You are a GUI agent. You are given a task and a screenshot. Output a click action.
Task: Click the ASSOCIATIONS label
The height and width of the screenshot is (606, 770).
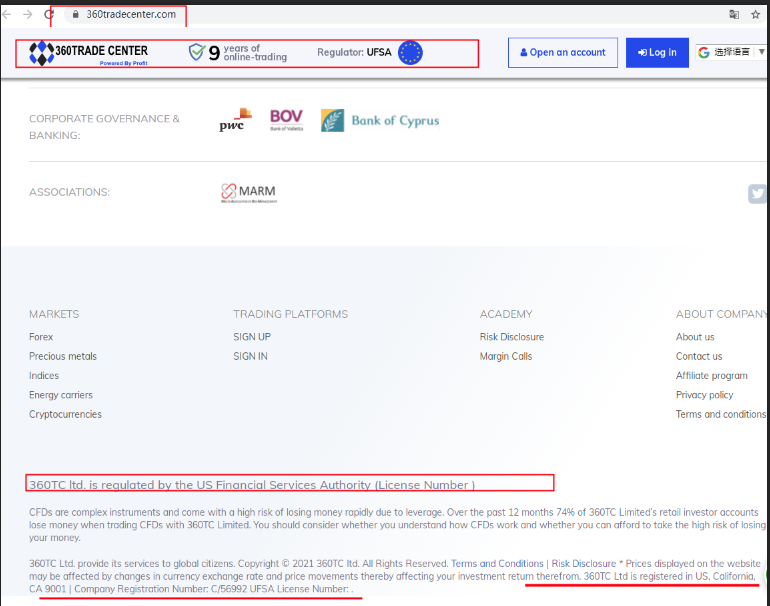(x=69, y=192)
